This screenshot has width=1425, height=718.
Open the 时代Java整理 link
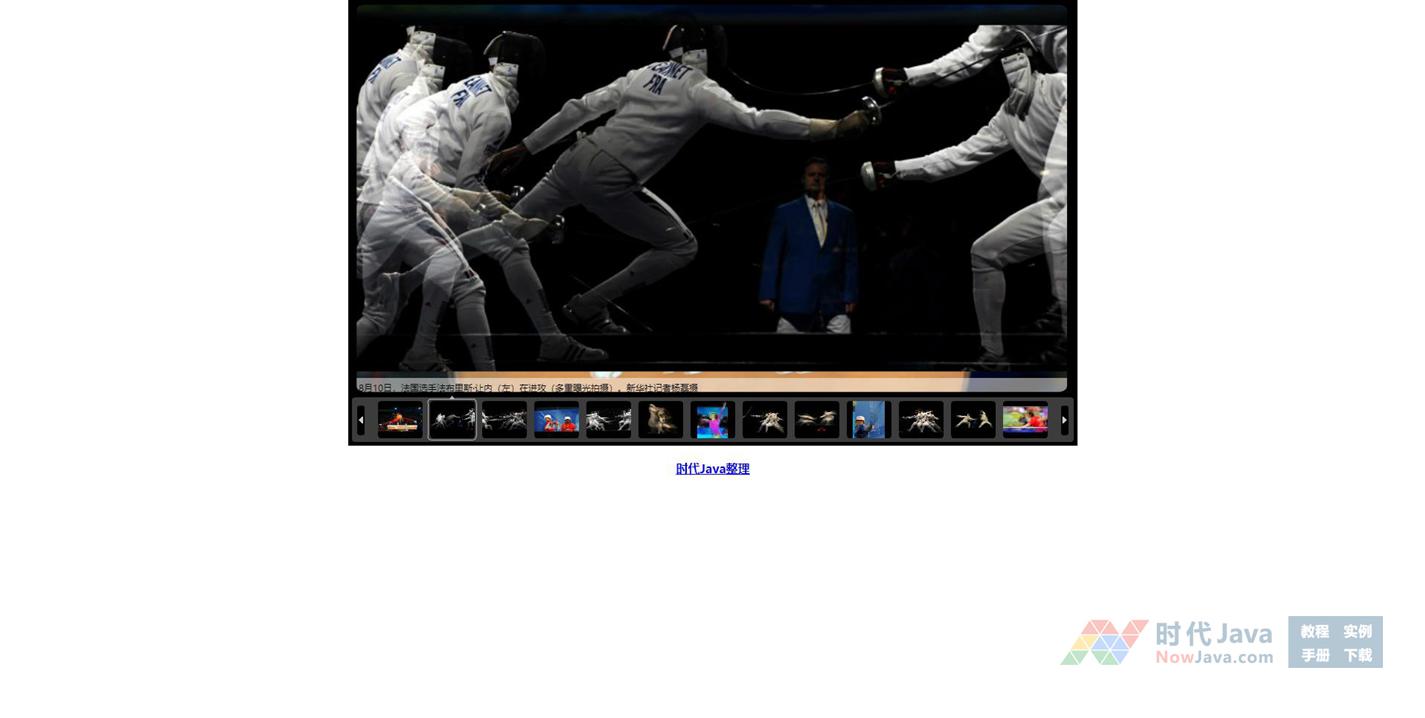[712, 469]
